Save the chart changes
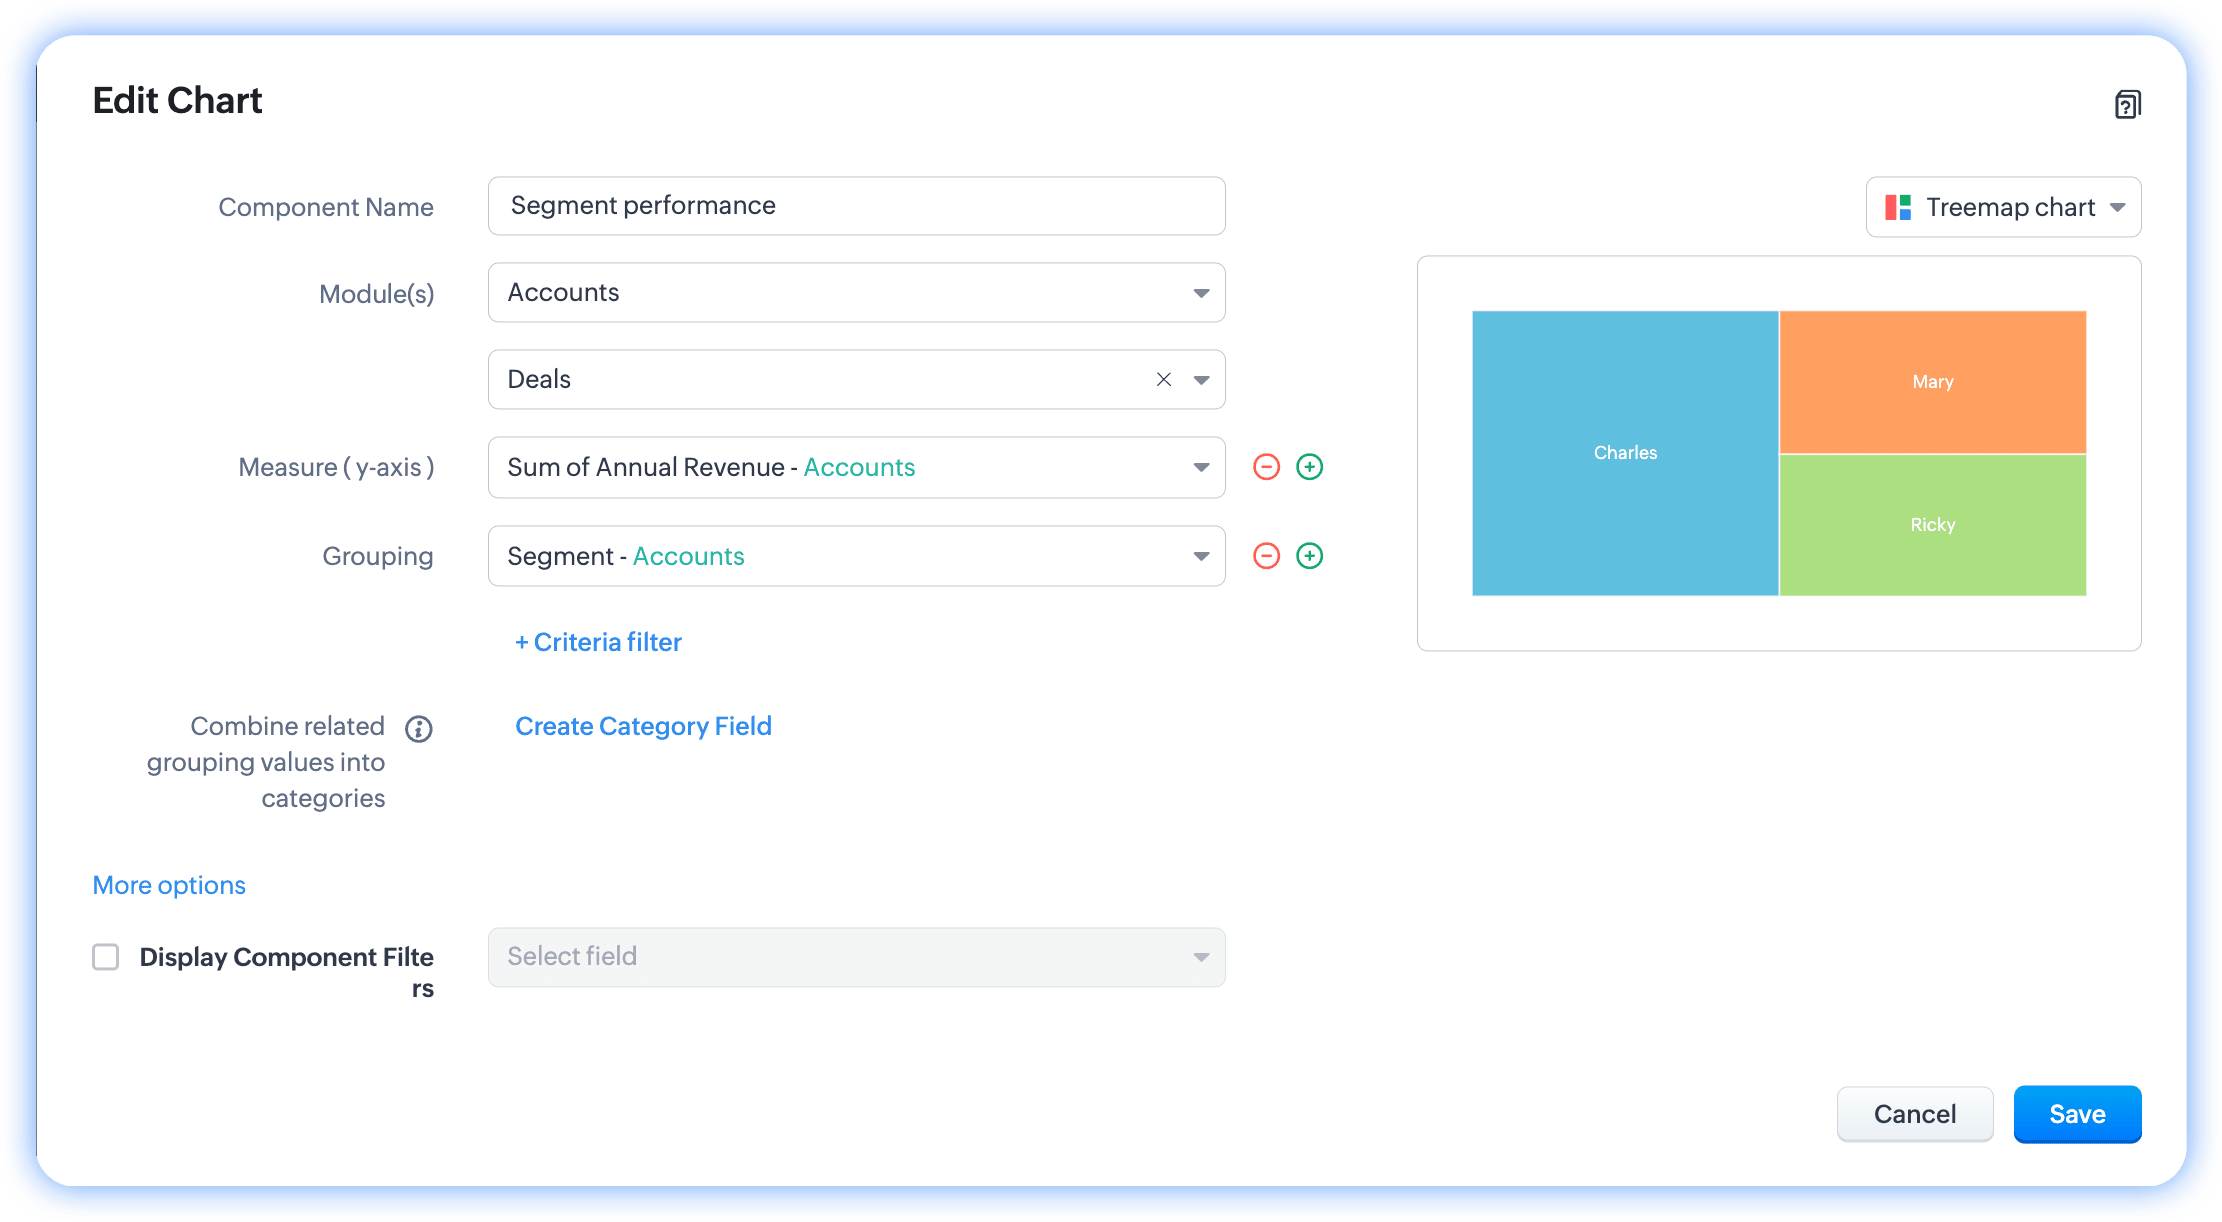 click(2076, 1114)
